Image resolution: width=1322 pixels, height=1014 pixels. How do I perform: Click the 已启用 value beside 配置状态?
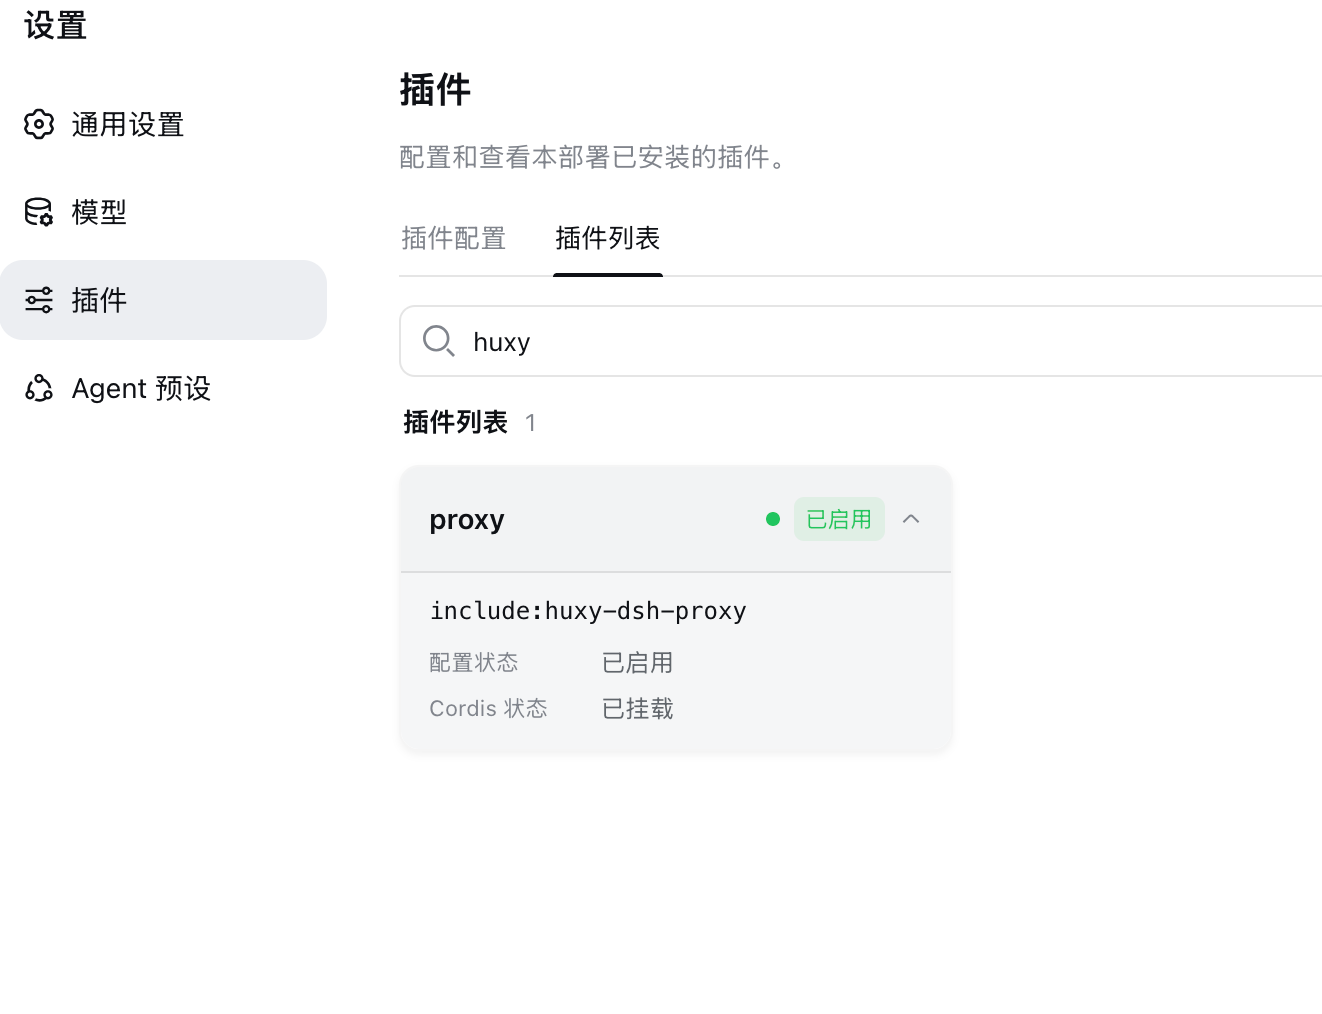tap(638, 663)
